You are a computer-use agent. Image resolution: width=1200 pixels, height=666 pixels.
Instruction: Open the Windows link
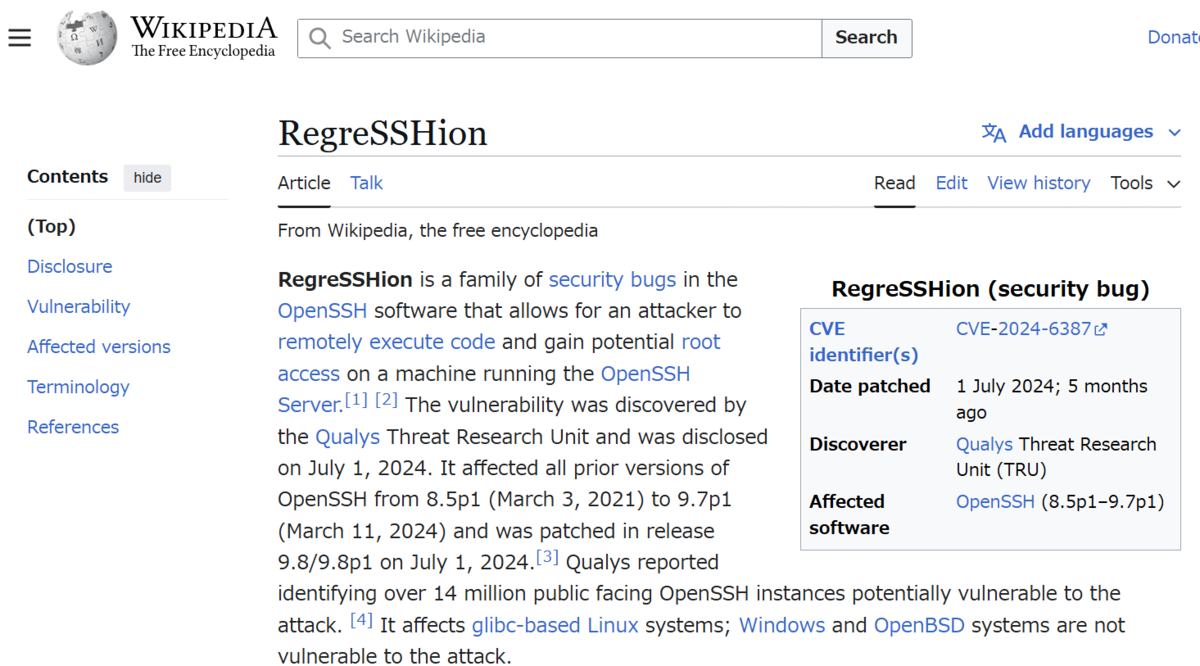pos(782,625)
